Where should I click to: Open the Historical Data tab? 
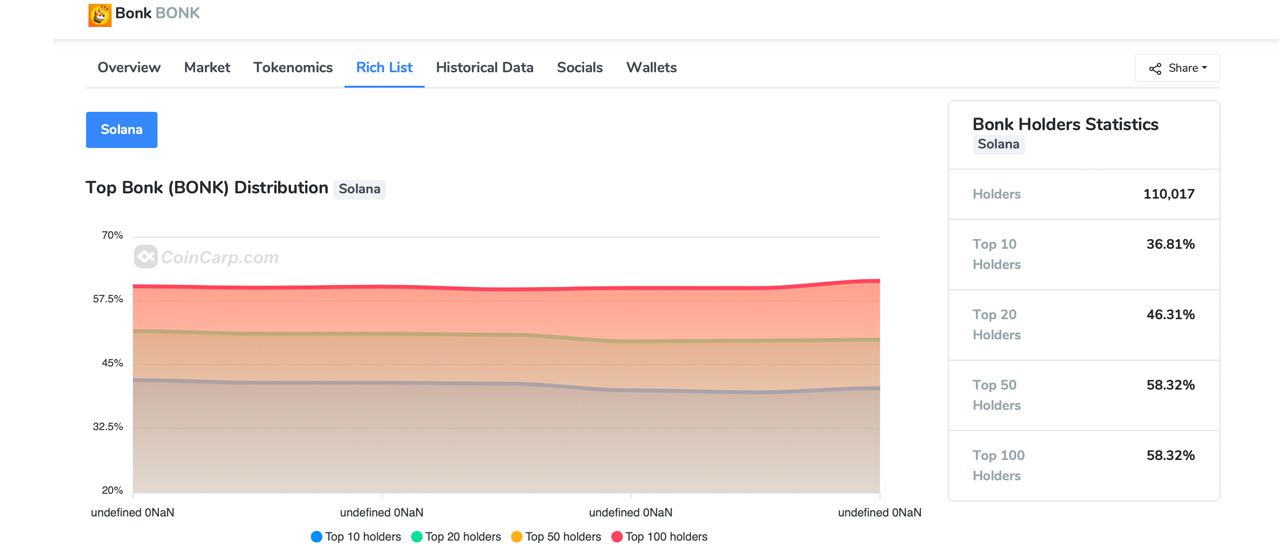click(485, 67)
